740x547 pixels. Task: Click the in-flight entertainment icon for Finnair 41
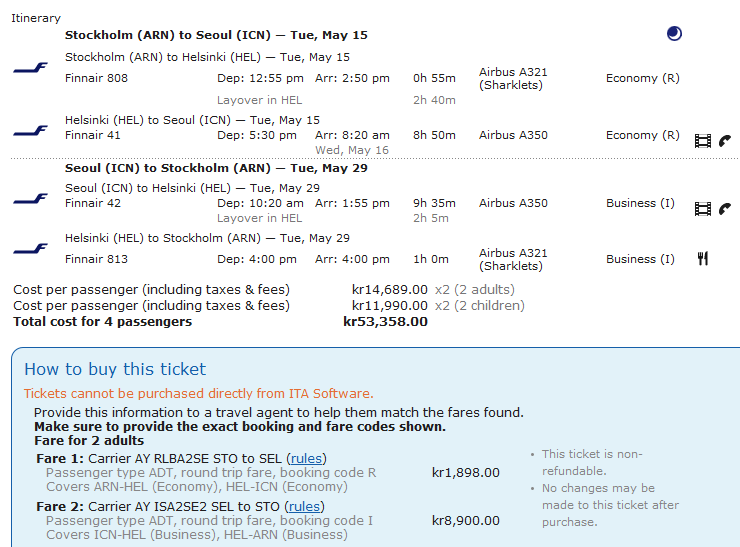point(702,141)
